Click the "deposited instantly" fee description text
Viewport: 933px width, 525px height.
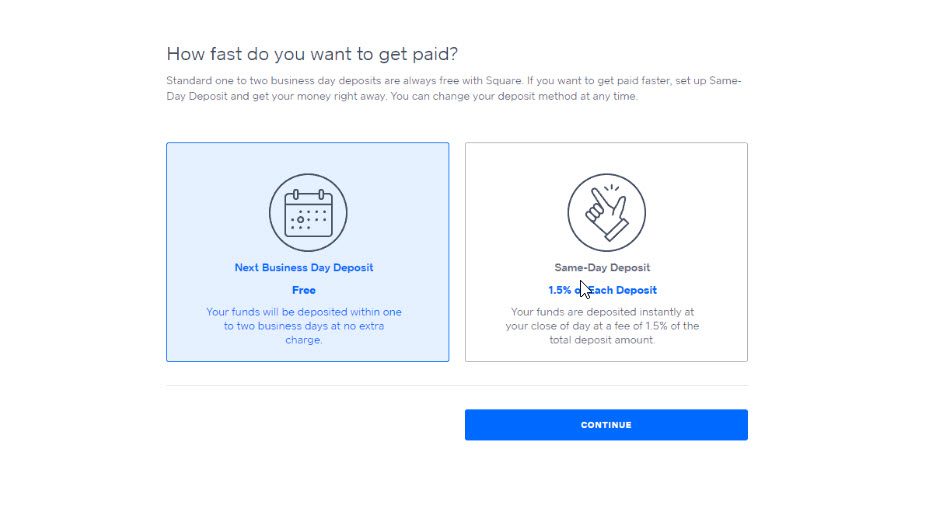[602, 326]
